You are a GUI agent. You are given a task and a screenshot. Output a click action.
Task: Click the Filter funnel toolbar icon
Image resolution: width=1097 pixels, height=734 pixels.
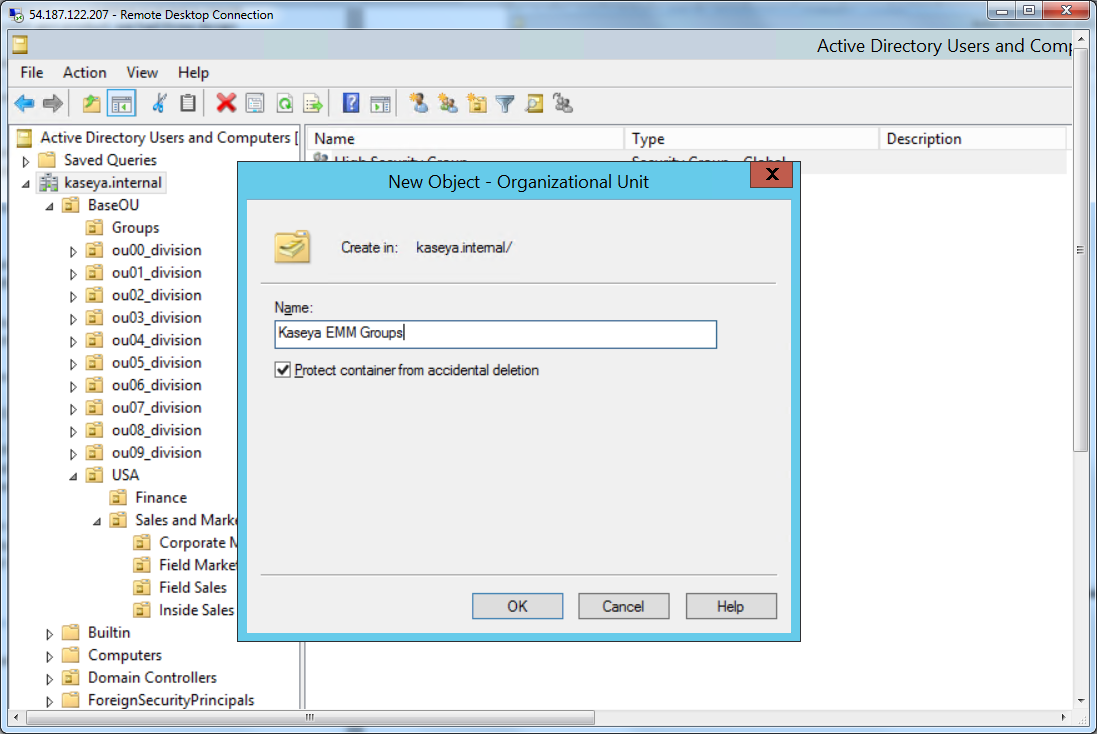coord(505,103)
